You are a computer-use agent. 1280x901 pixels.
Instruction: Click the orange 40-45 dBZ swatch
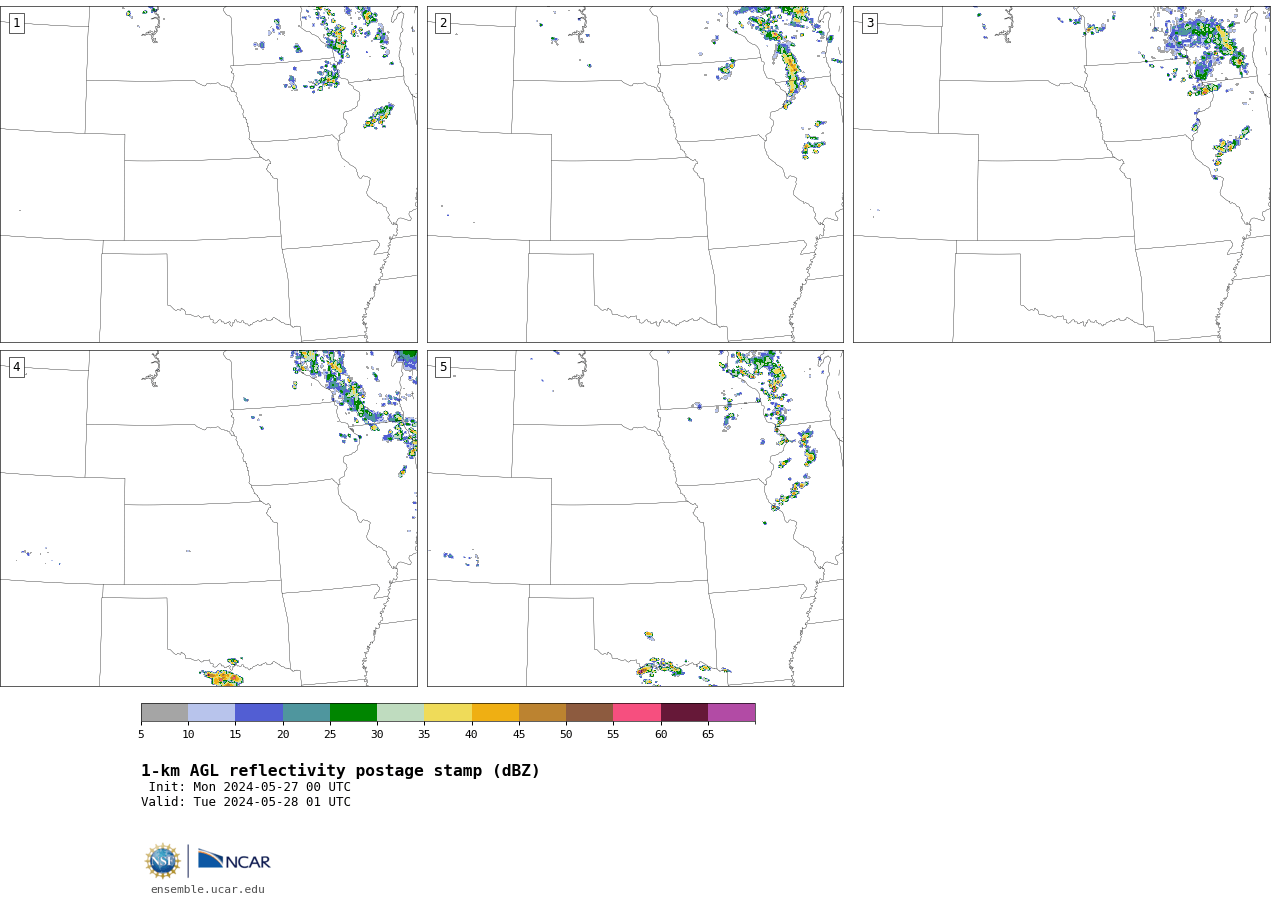click(495, 713)
